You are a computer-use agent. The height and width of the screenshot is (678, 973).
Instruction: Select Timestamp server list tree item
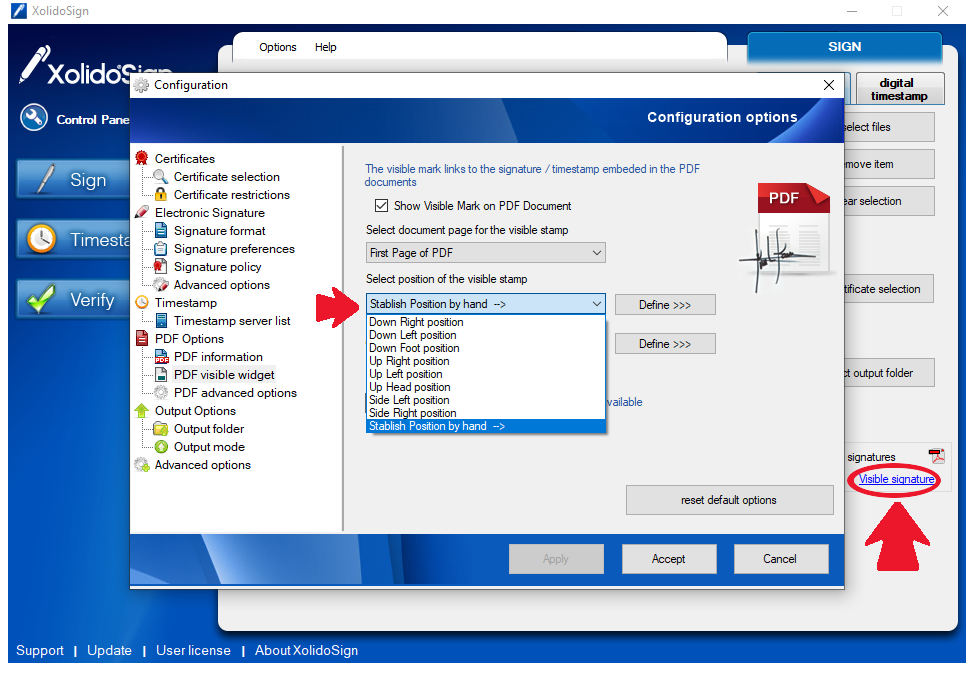click(231, 321)
